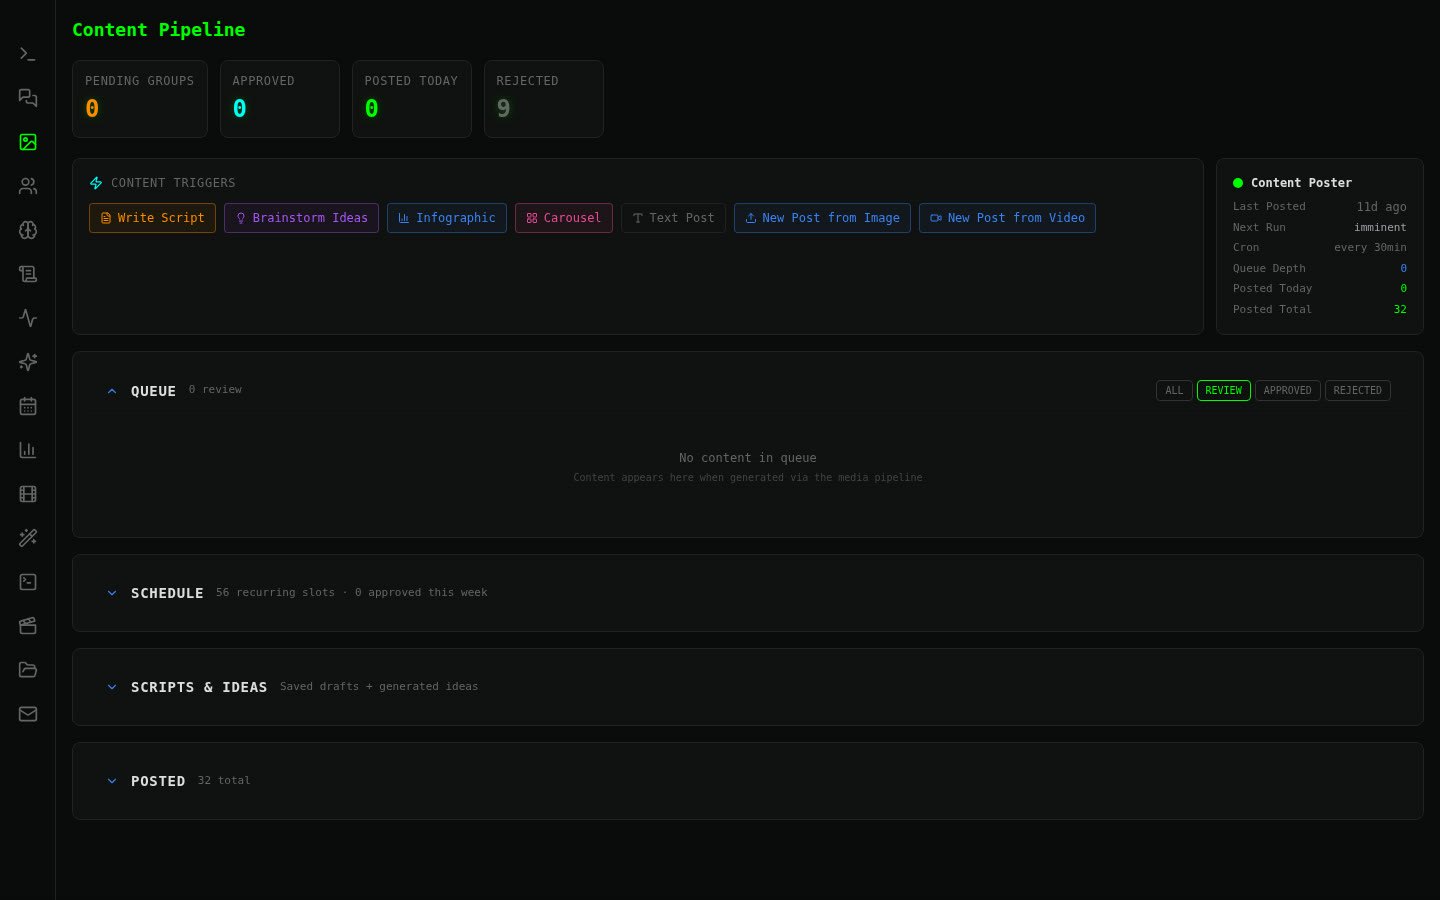Click the 'every 30min' Cron value
This screenshot has width=1440, height=900.
click(x=1370, y=247)
